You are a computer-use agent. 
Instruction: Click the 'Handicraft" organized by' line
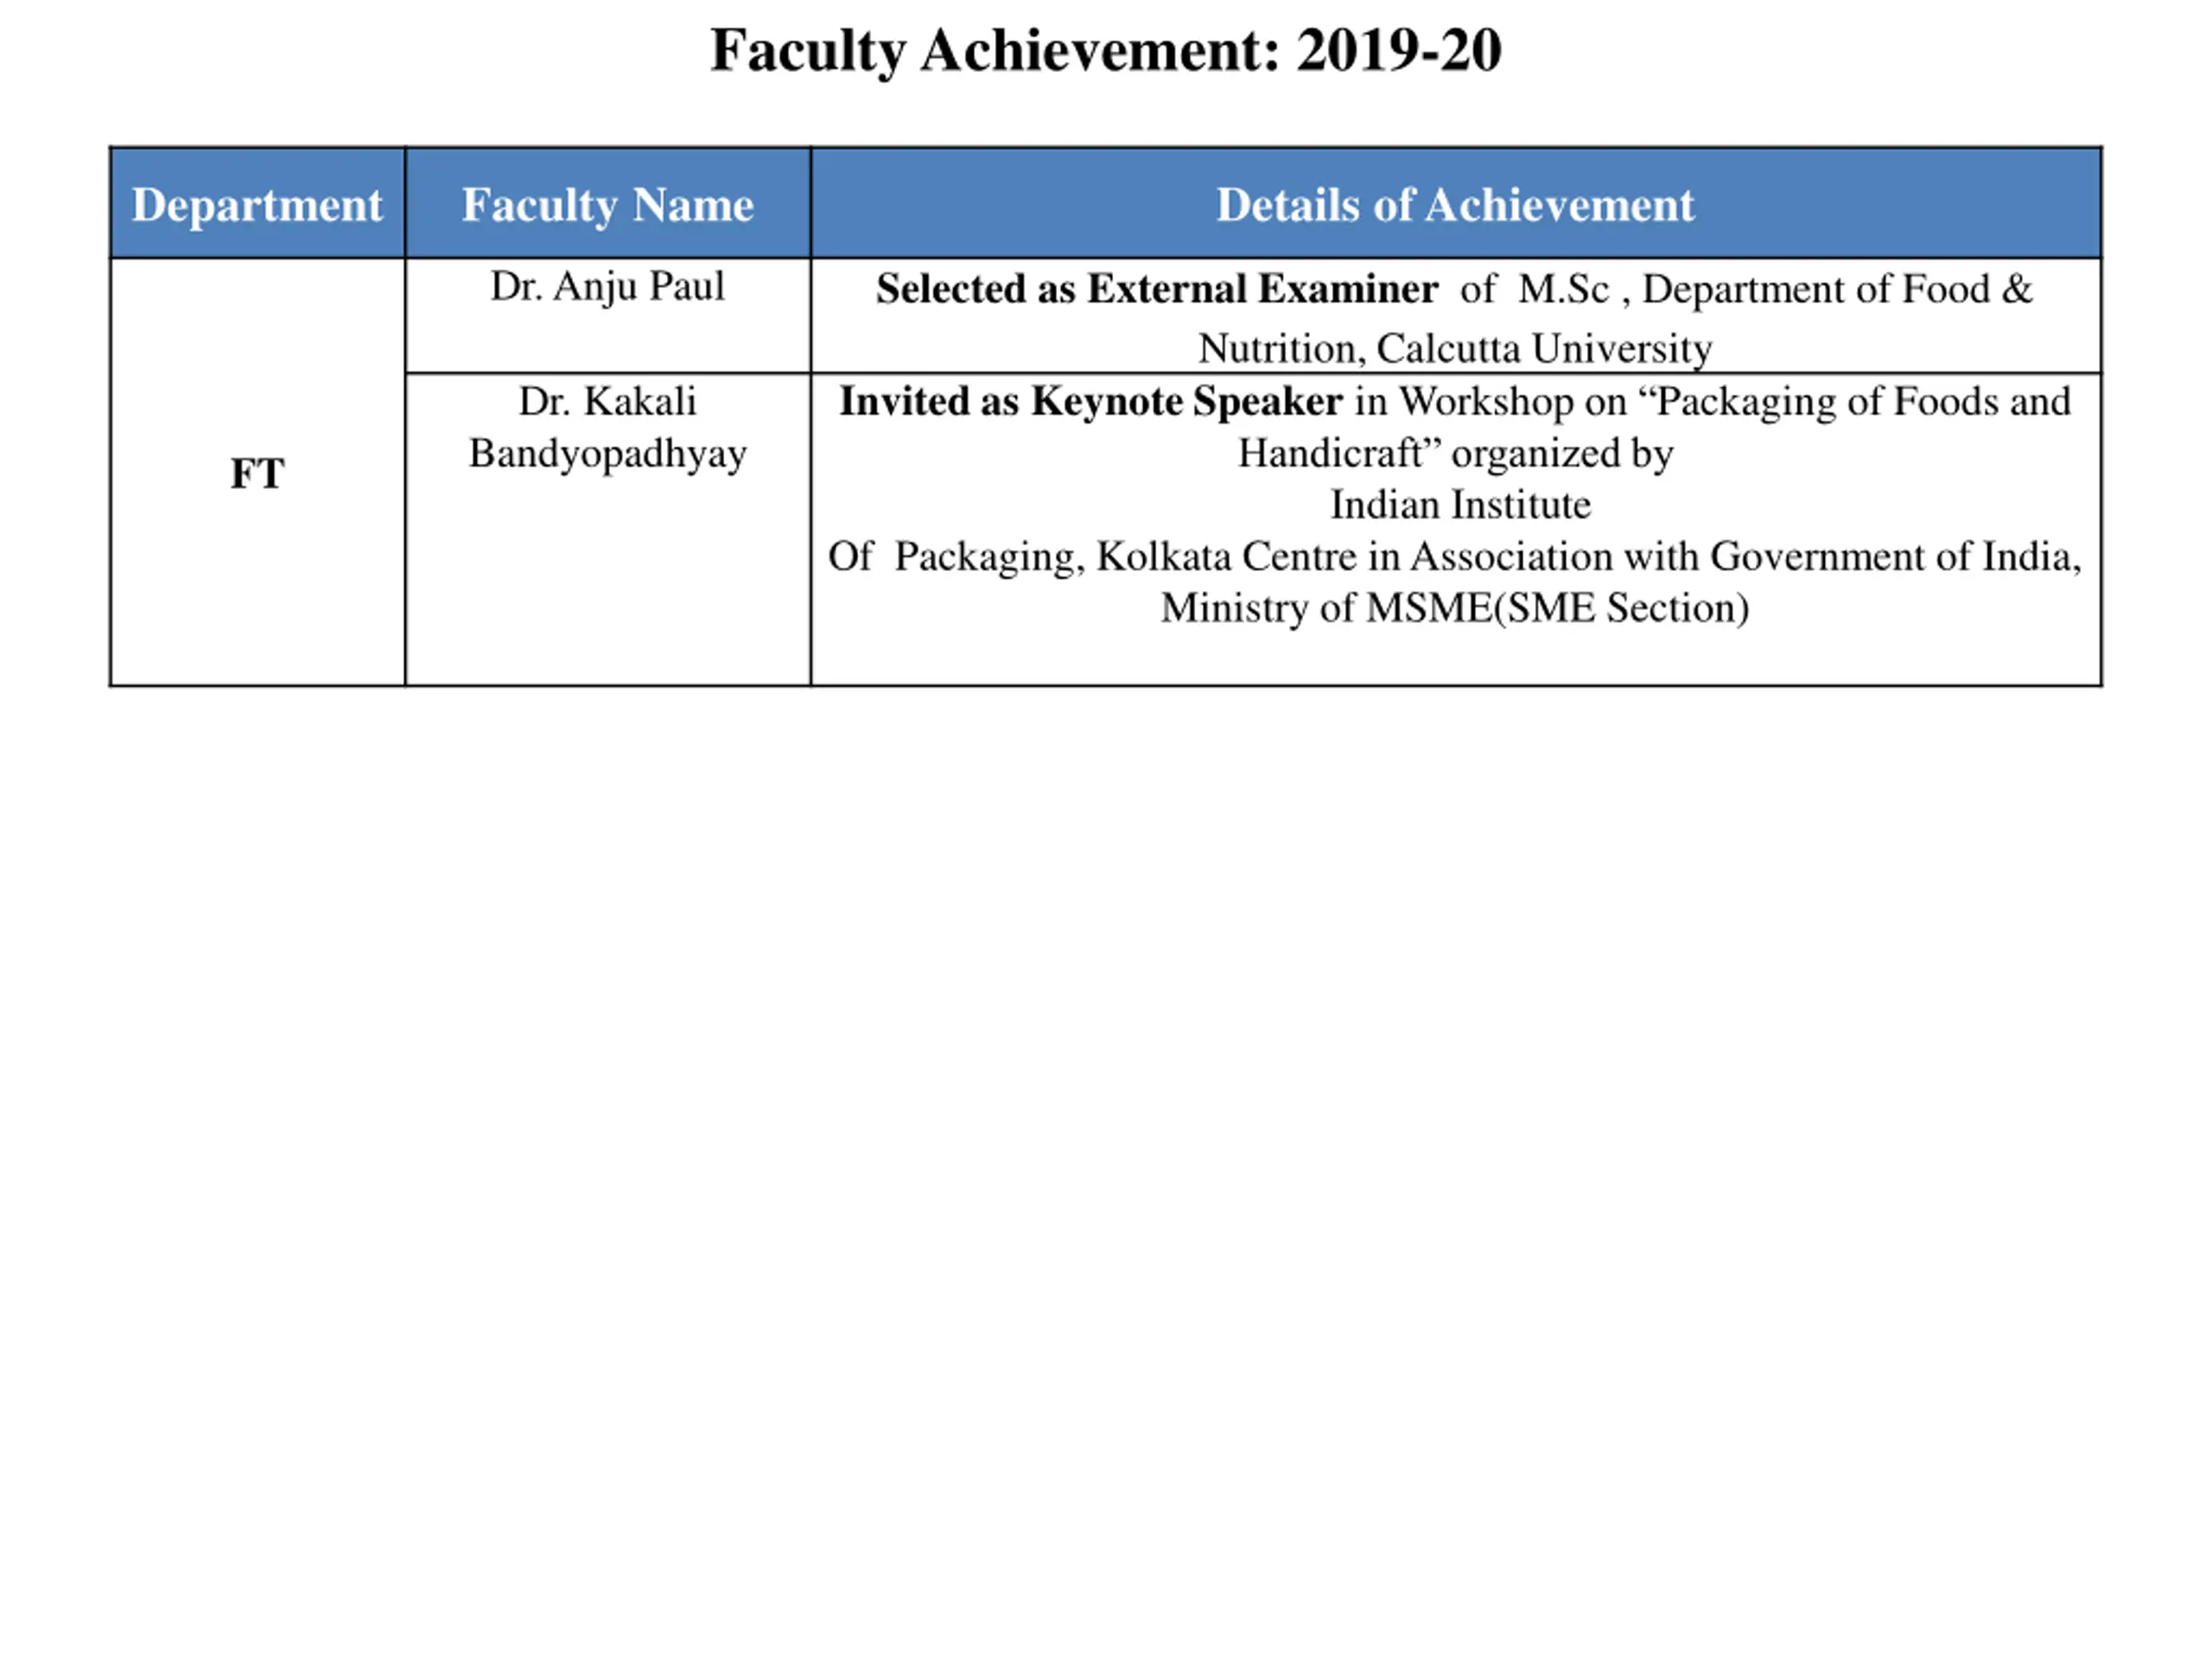click(x=1455, y=454)
